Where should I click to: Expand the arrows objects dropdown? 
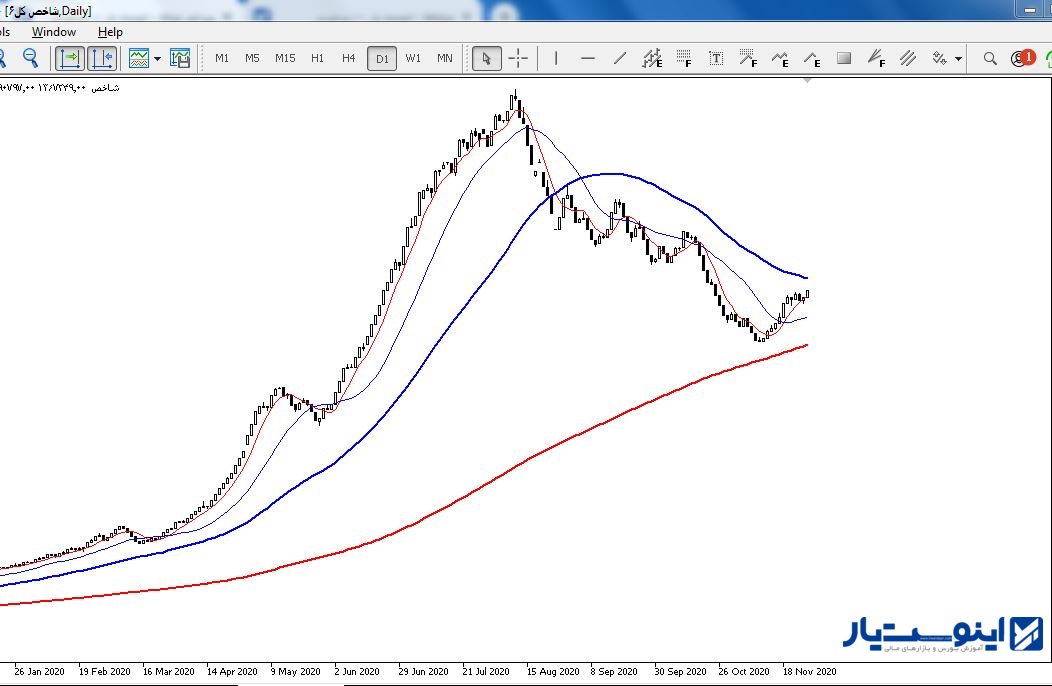959,58
